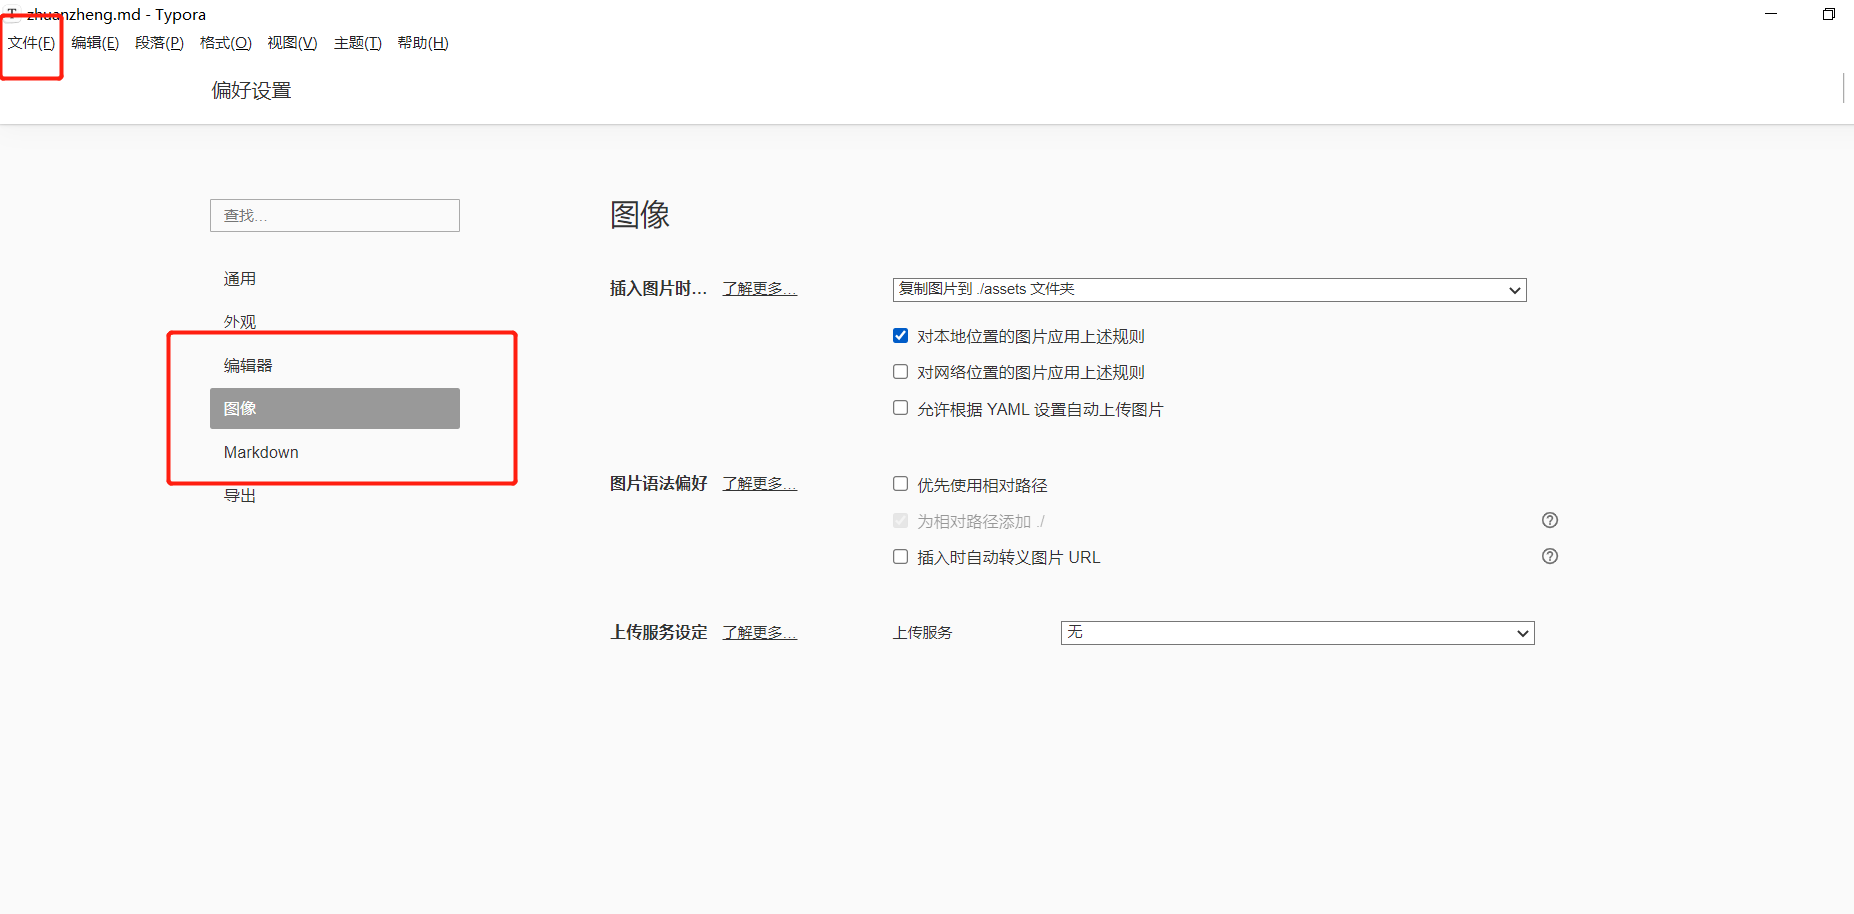Select the 通用 preferences section
The height and width of the screenshot is (914, 1854).
[335, 279]
